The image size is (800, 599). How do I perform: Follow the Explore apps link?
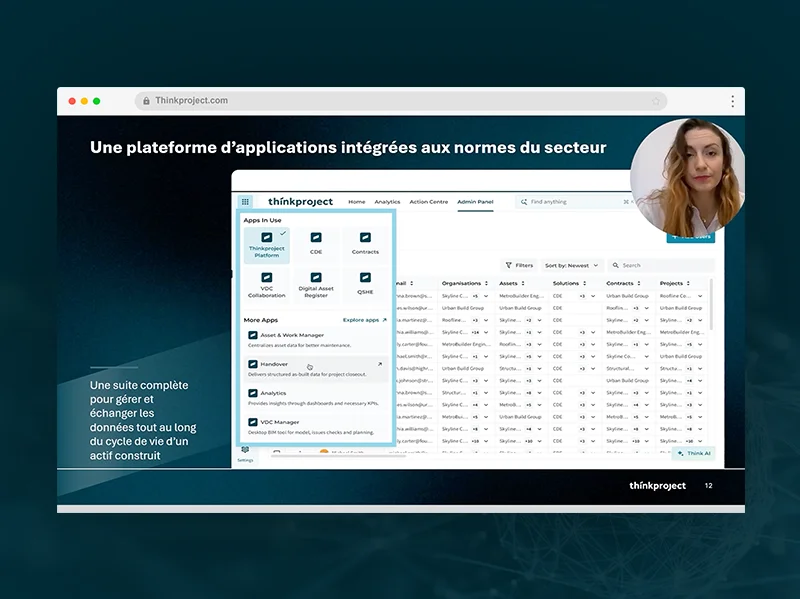point(364,320)
